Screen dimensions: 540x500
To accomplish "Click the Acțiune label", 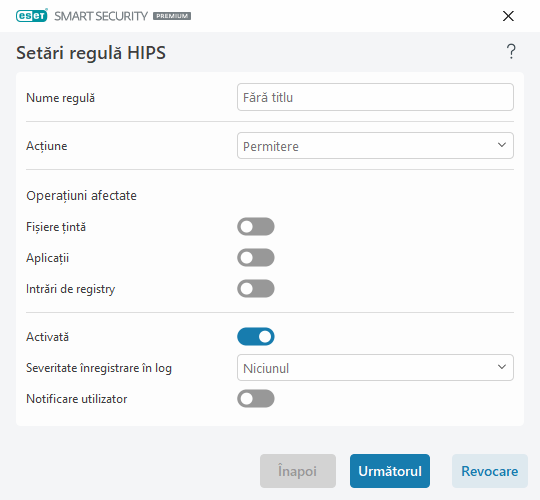I will pyautogui.click(x=46, y=146).
